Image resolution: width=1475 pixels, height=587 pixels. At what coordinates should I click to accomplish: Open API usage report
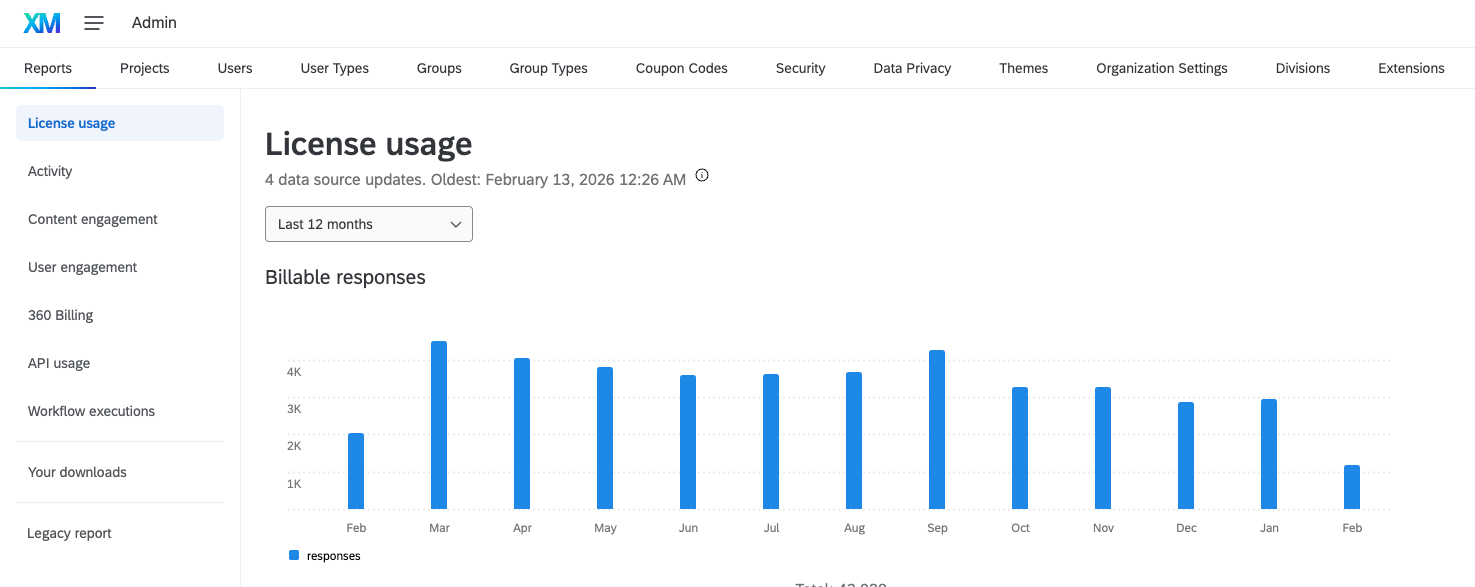(58, 363)
